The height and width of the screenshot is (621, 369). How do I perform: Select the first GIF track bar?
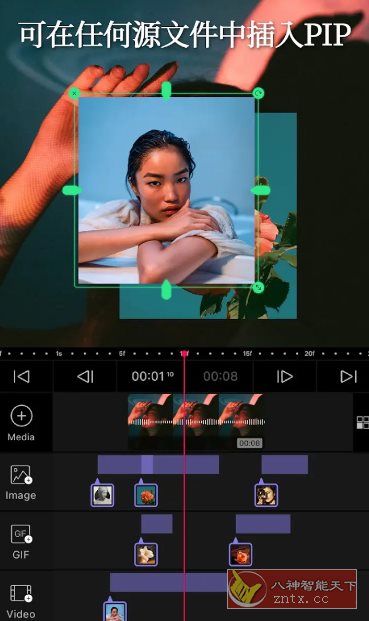tap(157, 524)
